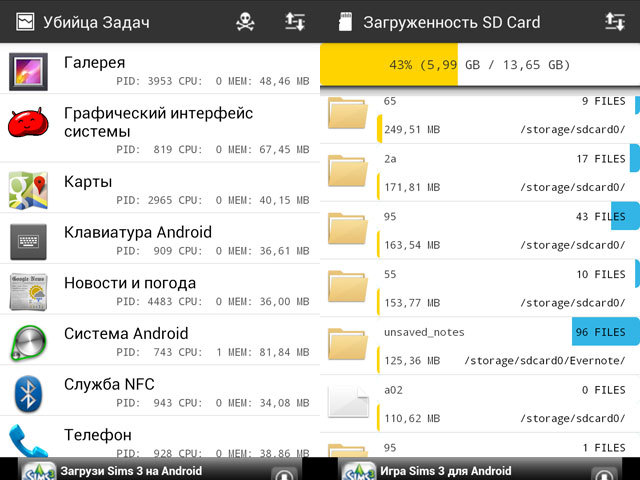Tap the 2a folder name
The width and height of the screenshot is (640, 480).
click(390, 159)
